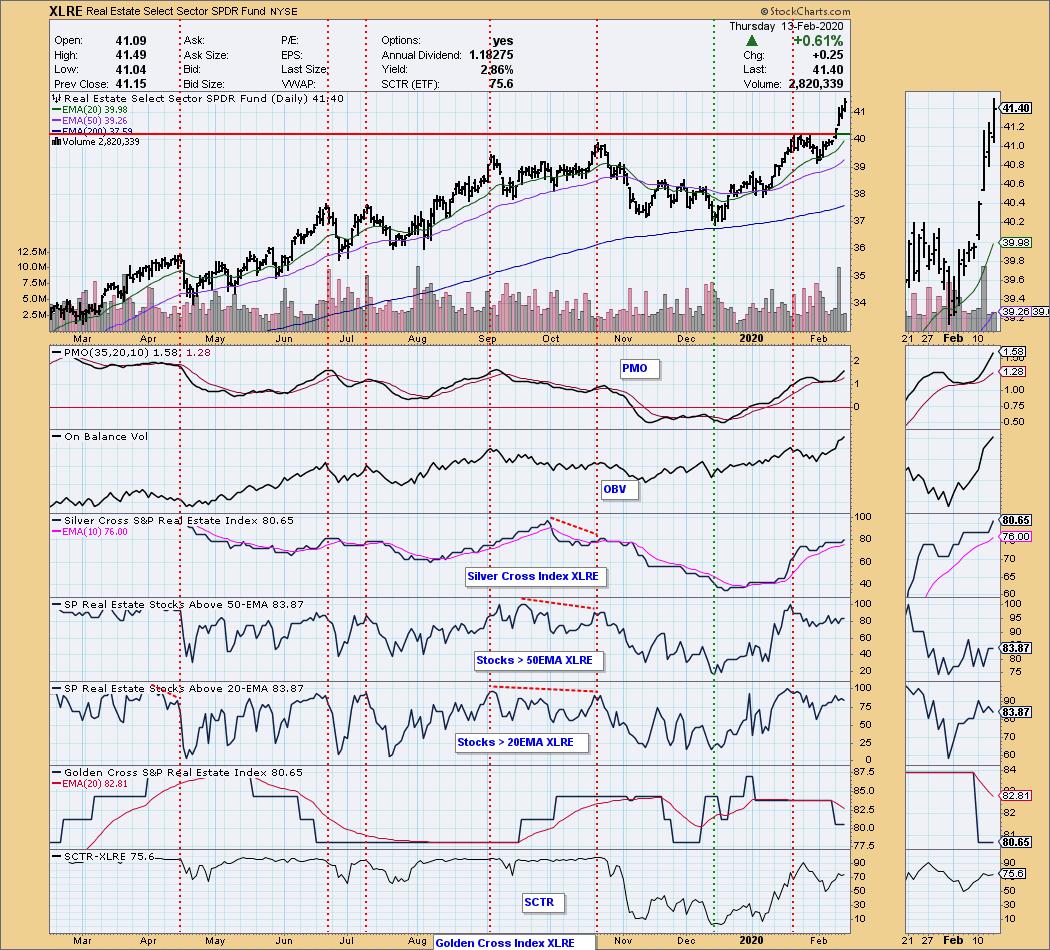Select the header Volume value 2,820,339
The image size is (1050, 950).
click(x=816, y=84)
